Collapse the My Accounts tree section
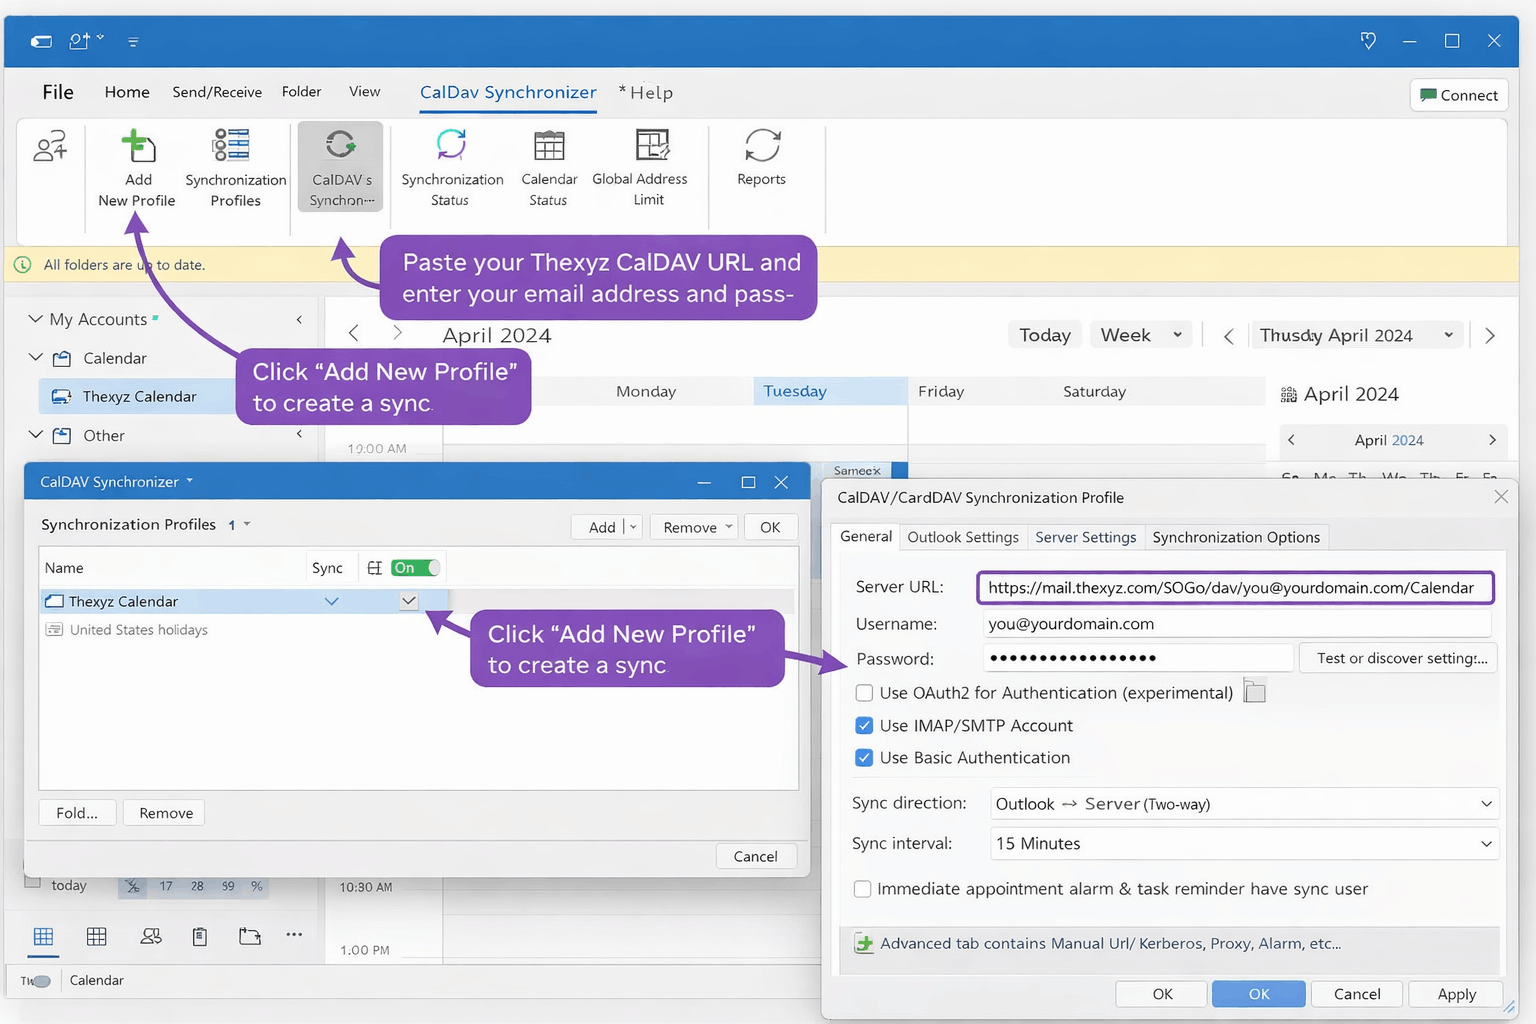1536x1024 pixels. [x=36, y=319]
